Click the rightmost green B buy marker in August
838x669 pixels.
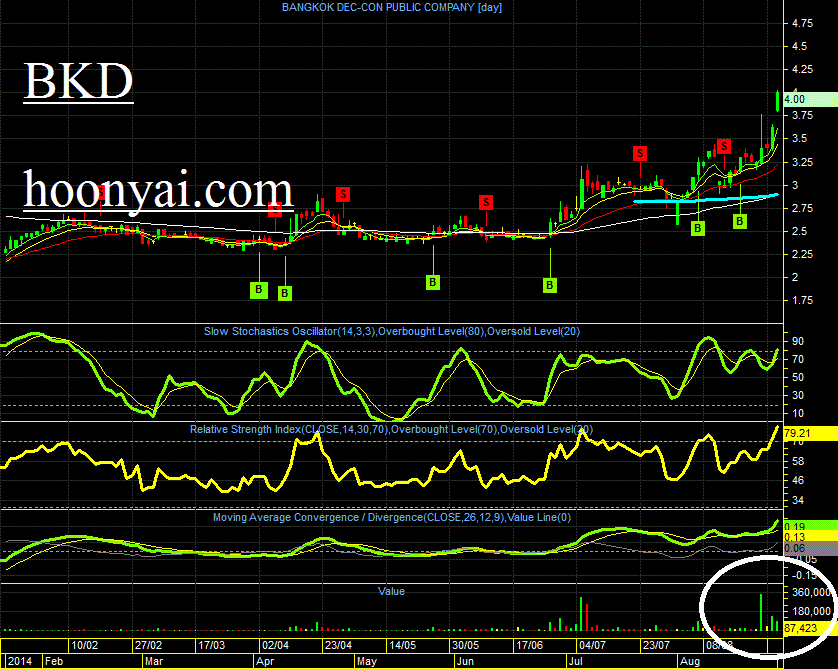coord(740,221)
